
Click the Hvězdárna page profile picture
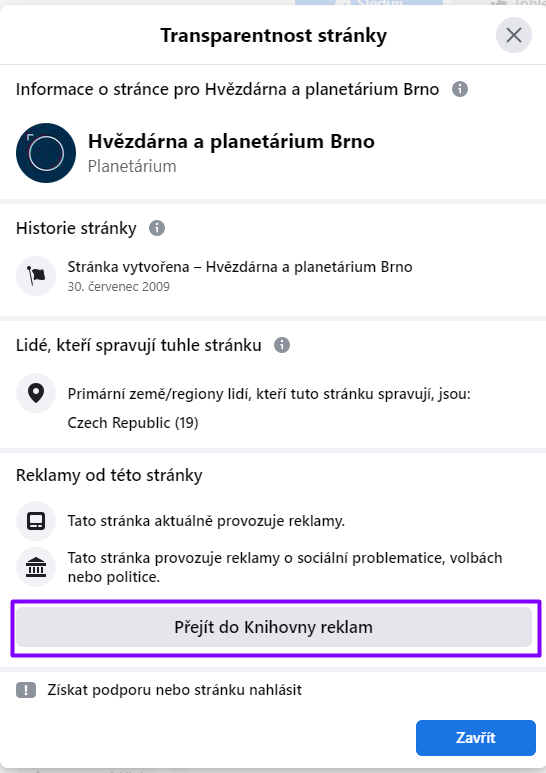coord(46,153)
